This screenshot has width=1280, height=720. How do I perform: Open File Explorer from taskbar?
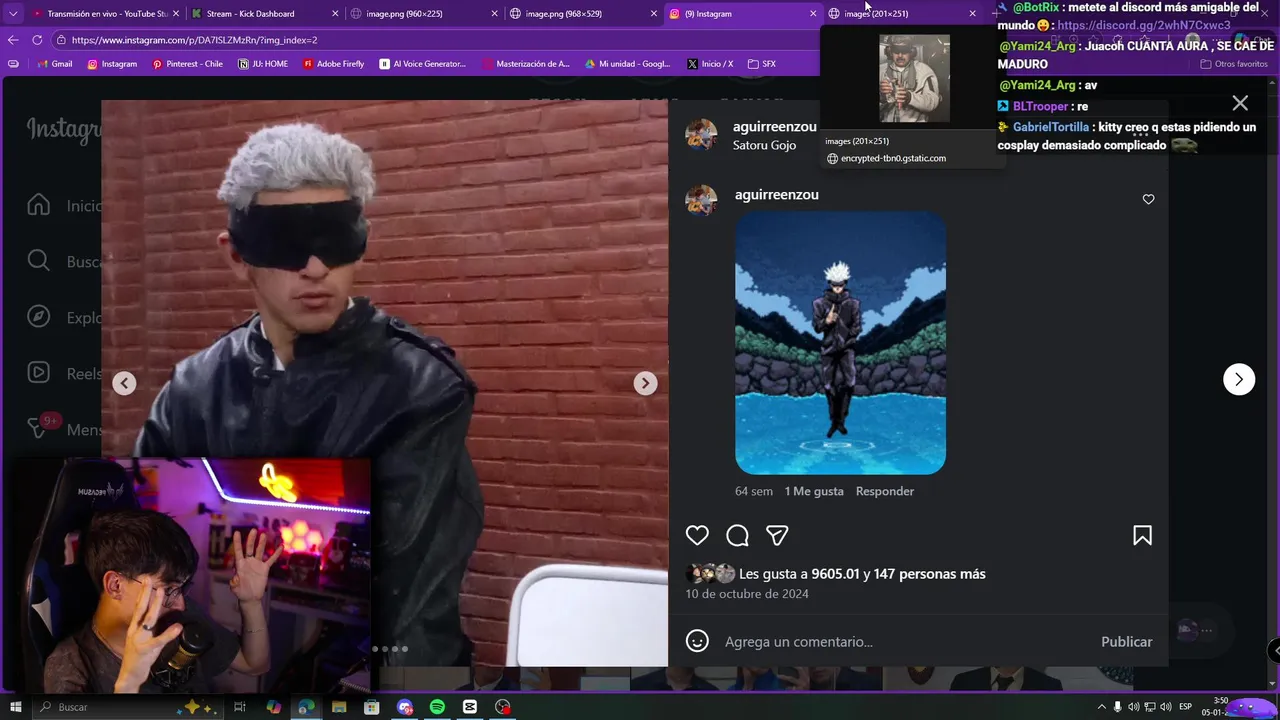click(x=339, y=707)
